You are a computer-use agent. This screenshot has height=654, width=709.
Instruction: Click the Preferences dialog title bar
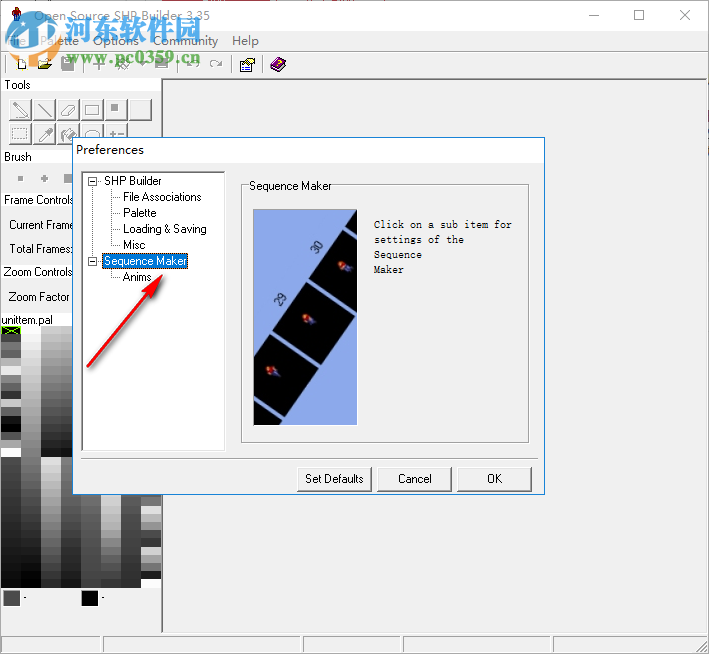pos(308,150)
